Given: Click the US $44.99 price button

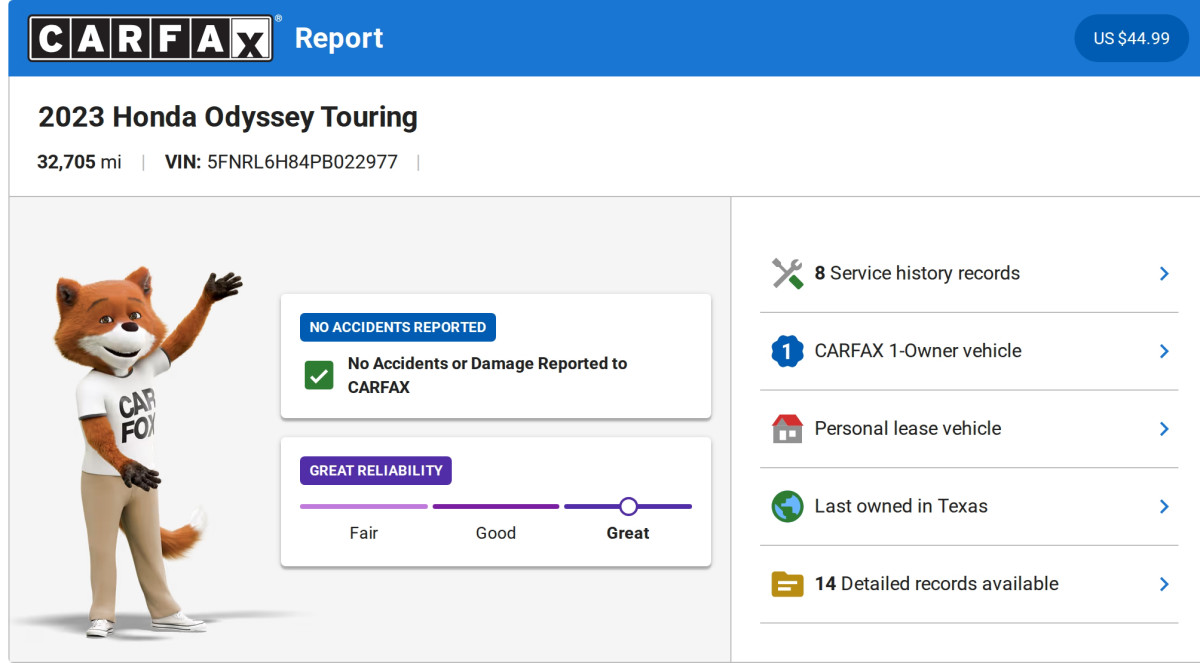Looking at the screenshot, I should click(1131, 39).
